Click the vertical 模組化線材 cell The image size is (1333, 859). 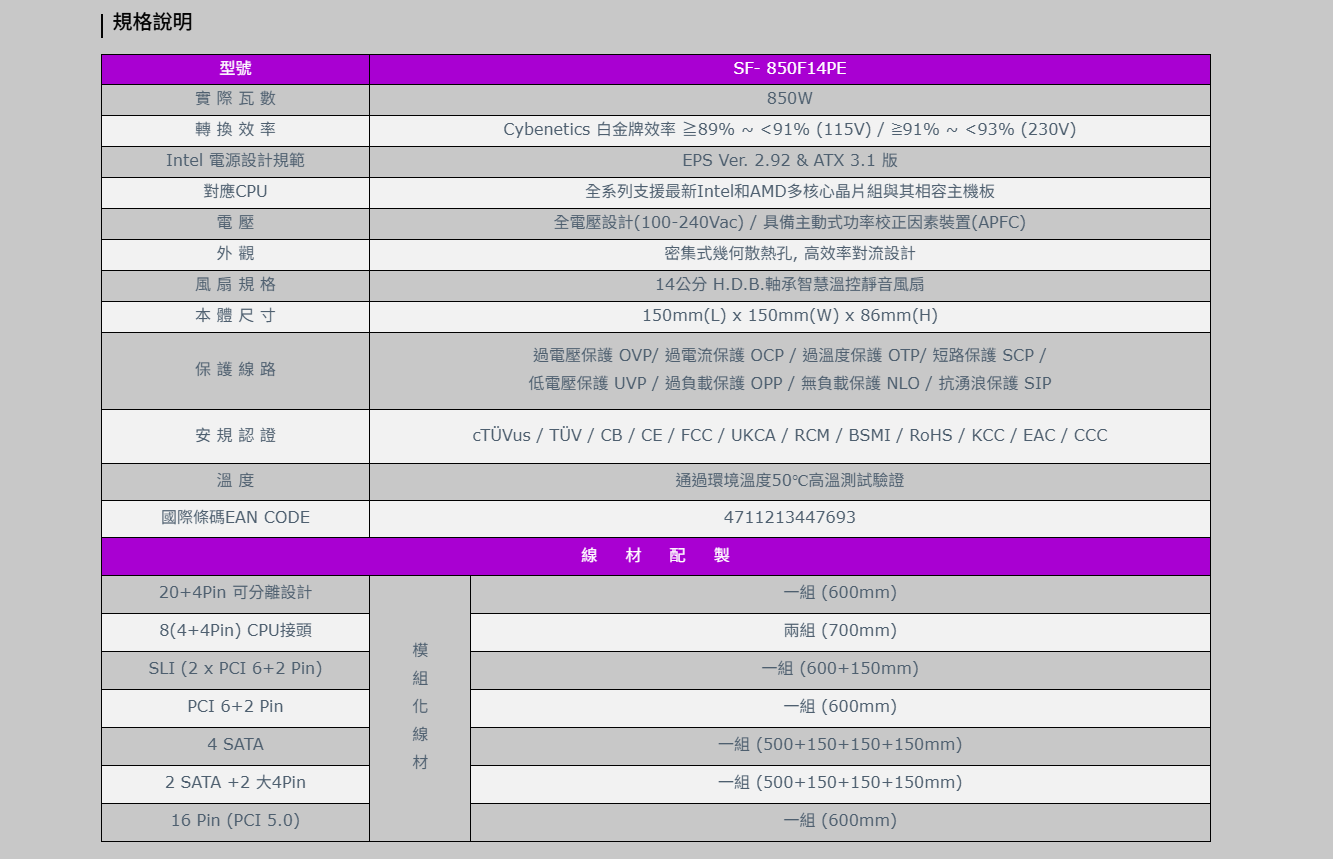(420, 707)
